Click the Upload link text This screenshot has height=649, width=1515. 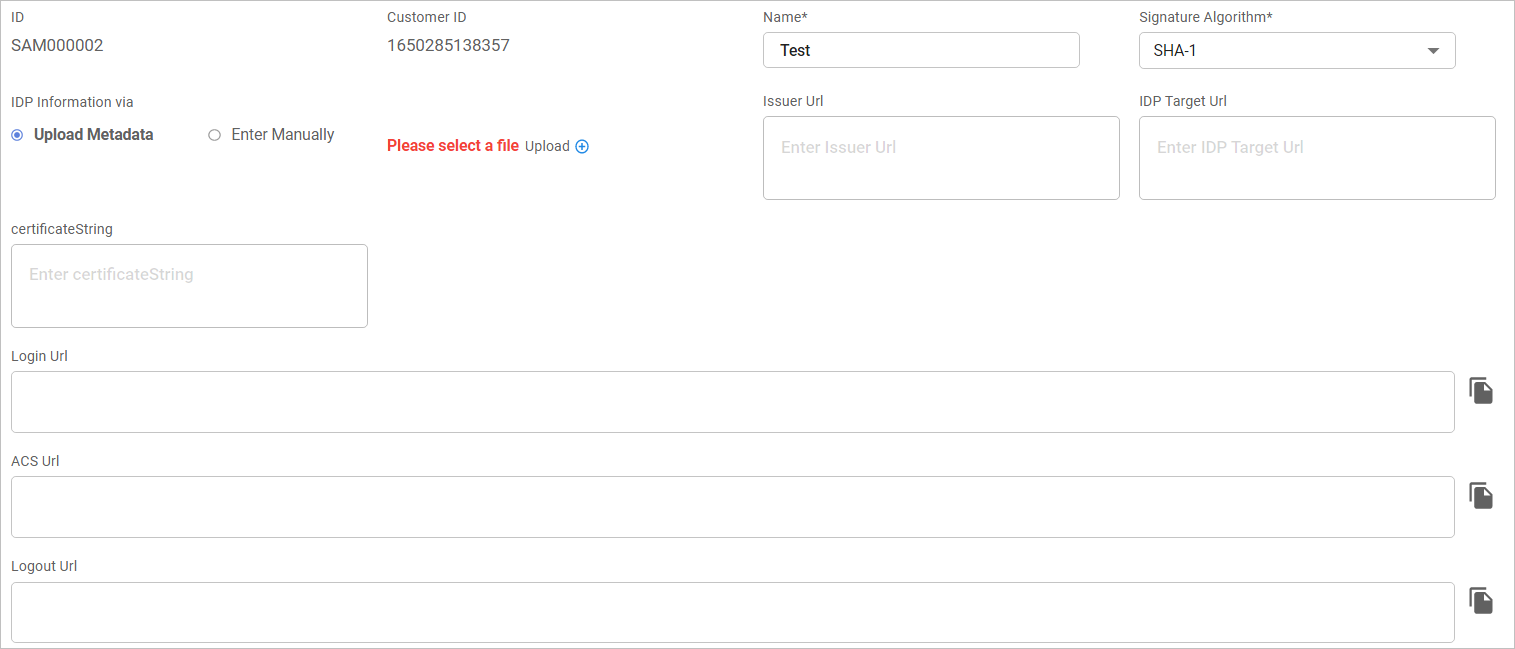coord(547,147)
